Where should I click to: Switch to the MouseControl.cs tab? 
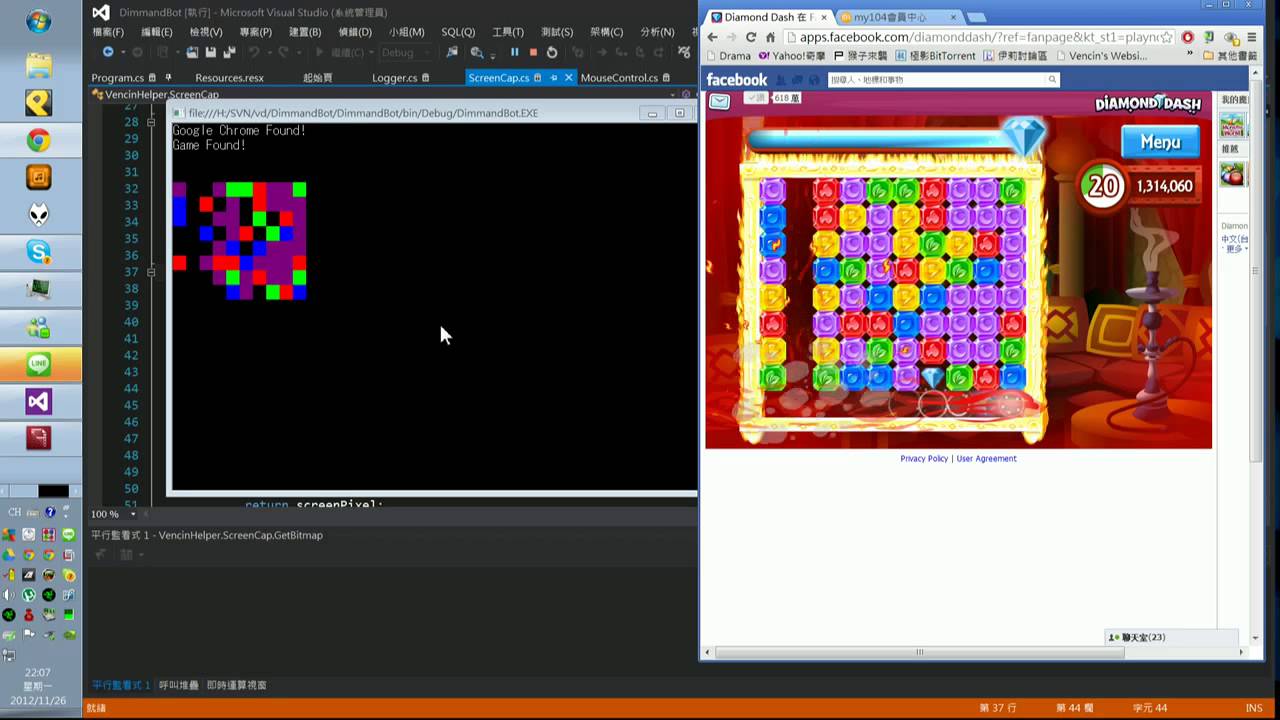619,77
